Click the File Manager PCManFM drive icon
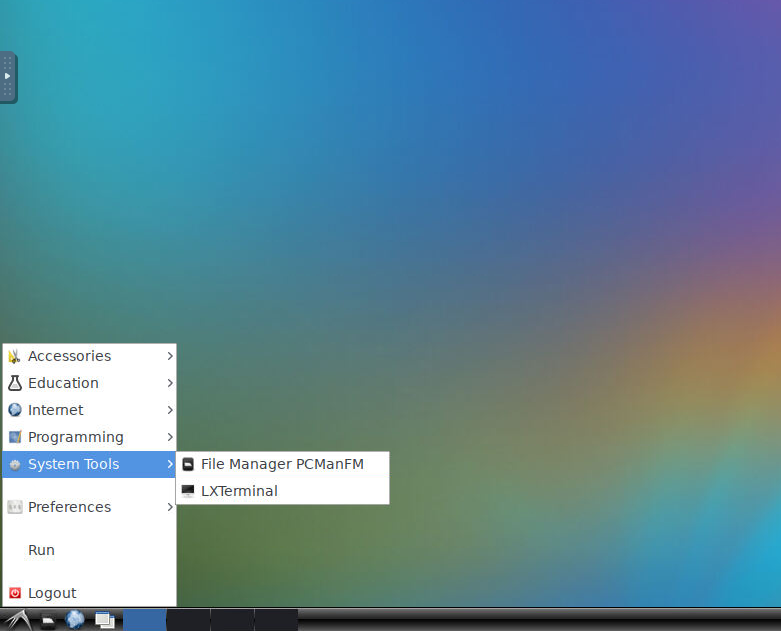This screenshot has width=781, height=631. click(x=188, y=464)
